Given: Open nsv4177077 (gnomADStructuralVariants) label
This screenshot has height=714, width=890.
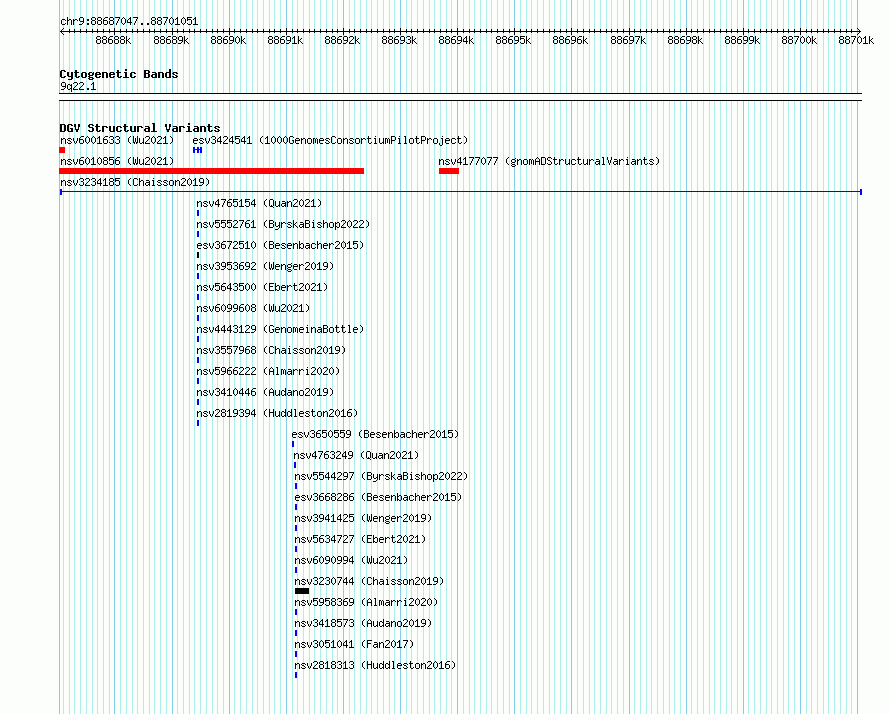Looking at the screenshot, I should coord(549,161).
